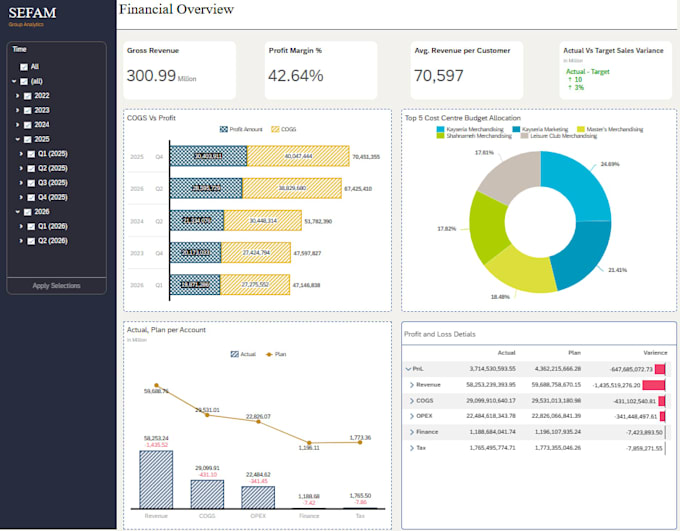Select the Avg. Revenue per Customer tile
Image resolution: width=680 pixels, height=531 pixels.
[x=467, y=70]
